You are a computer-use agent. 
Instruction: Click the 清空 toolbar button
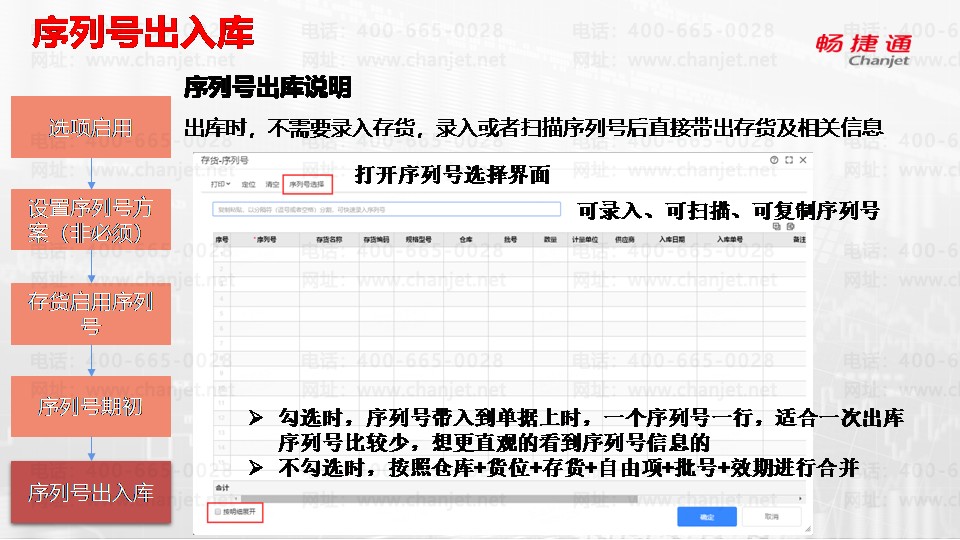(272, 184)
